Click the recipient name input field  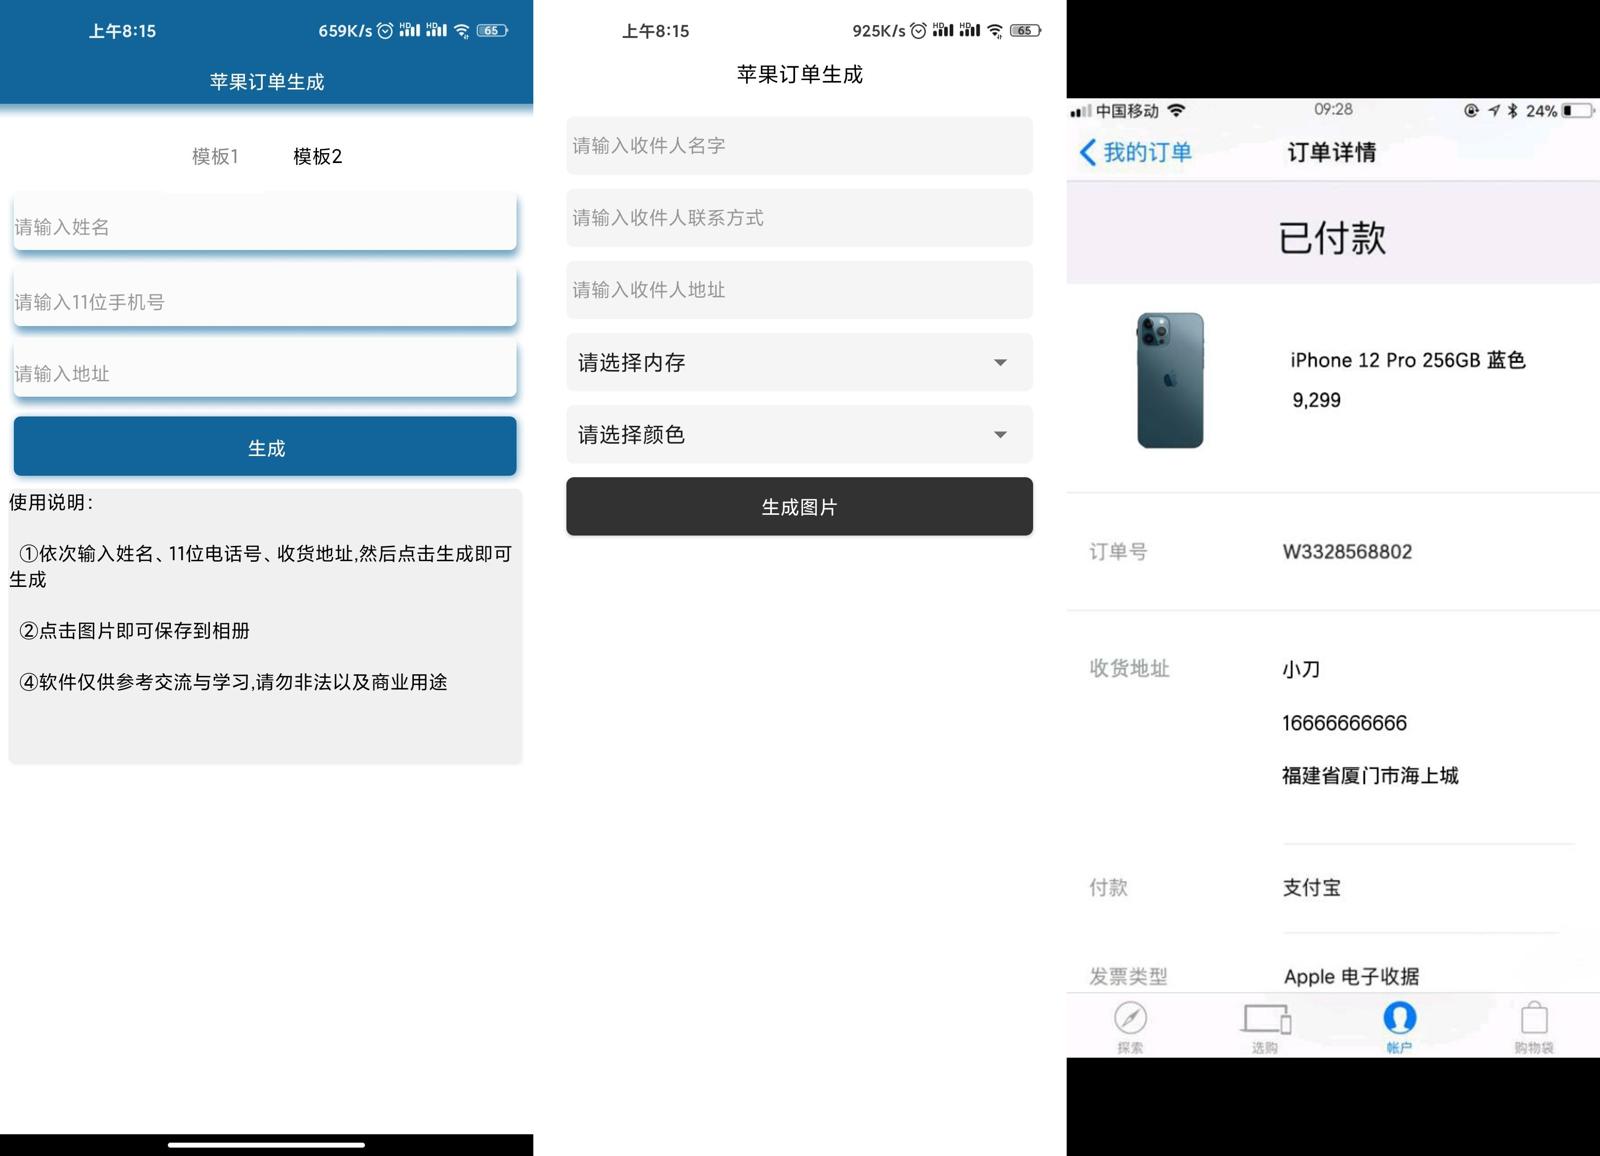[798, 146]
